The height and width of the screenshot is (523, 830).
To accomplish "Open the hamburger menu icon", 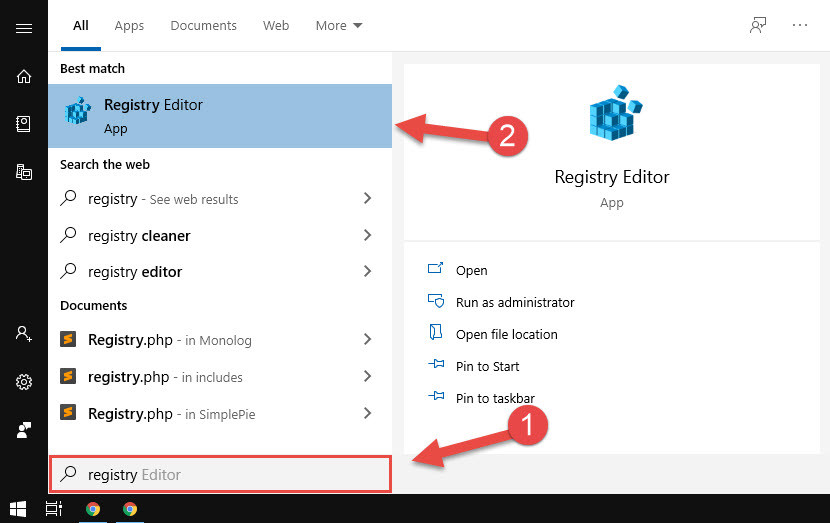I will pyautogui.click(x=24, y=29).
